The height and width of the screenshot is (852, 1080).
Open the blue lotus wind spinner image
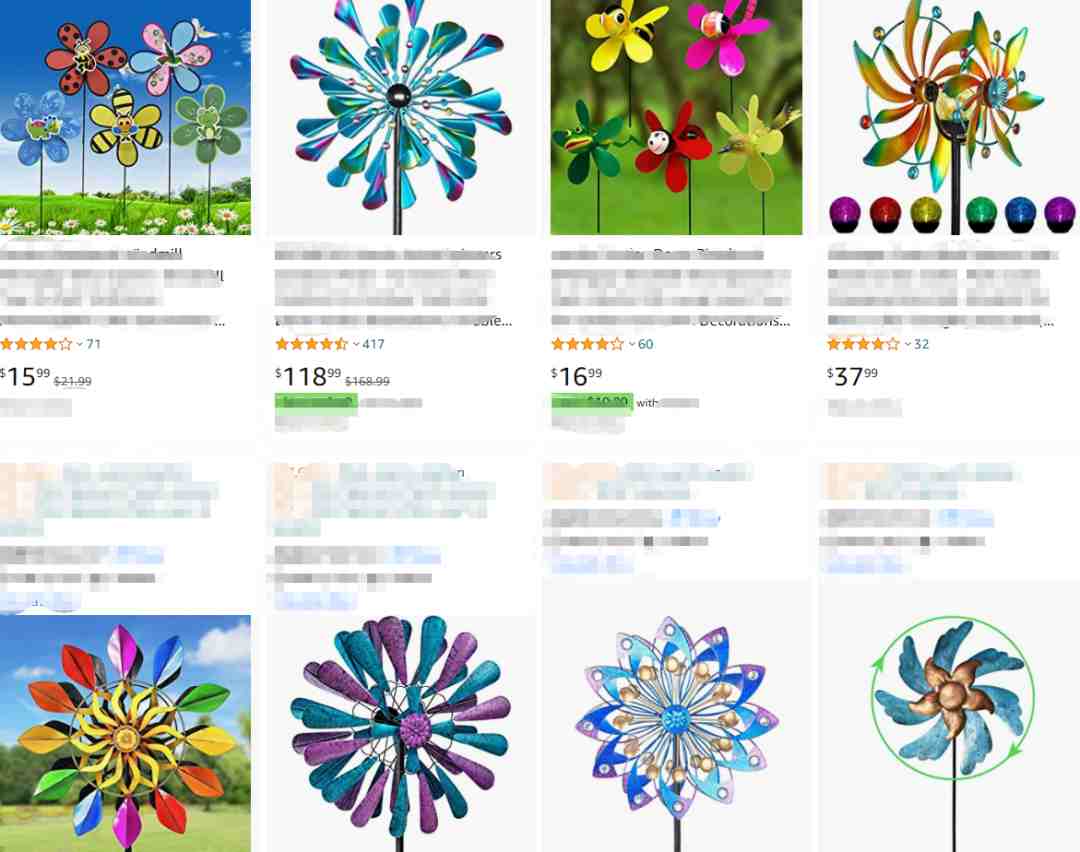pyautogui.click(x=676, y=734)
